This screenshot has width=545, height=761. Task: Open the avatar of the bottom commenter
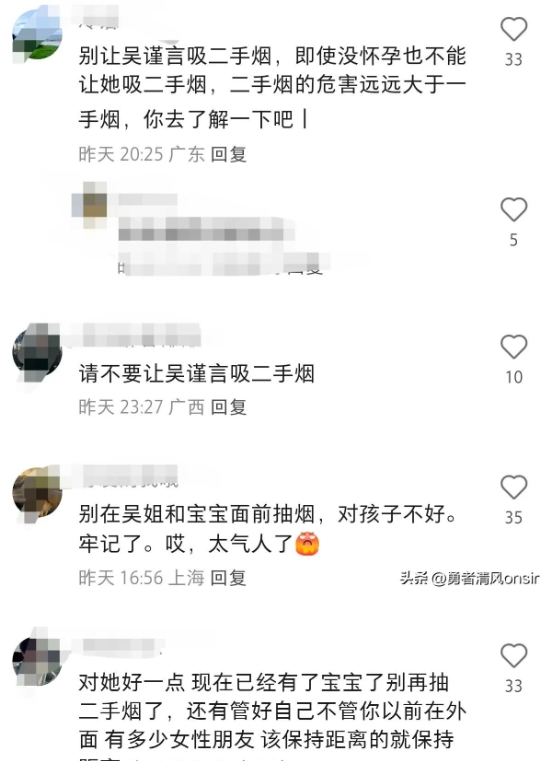[x=37, y=661]
